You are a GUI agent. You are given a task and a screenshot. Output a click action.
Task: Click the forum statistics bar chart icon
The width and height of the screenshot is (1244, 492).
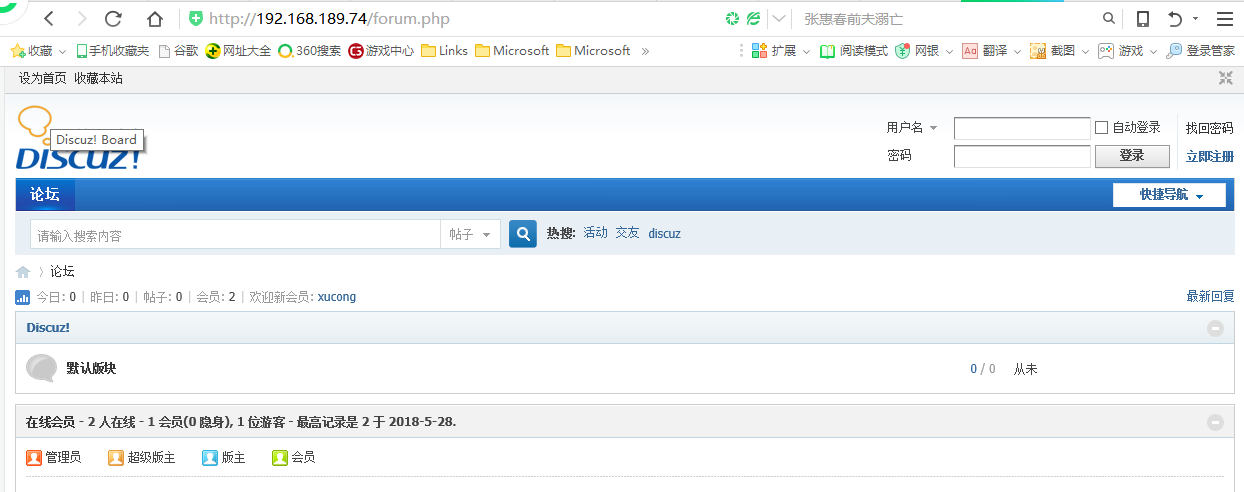(x=23, y=297)
